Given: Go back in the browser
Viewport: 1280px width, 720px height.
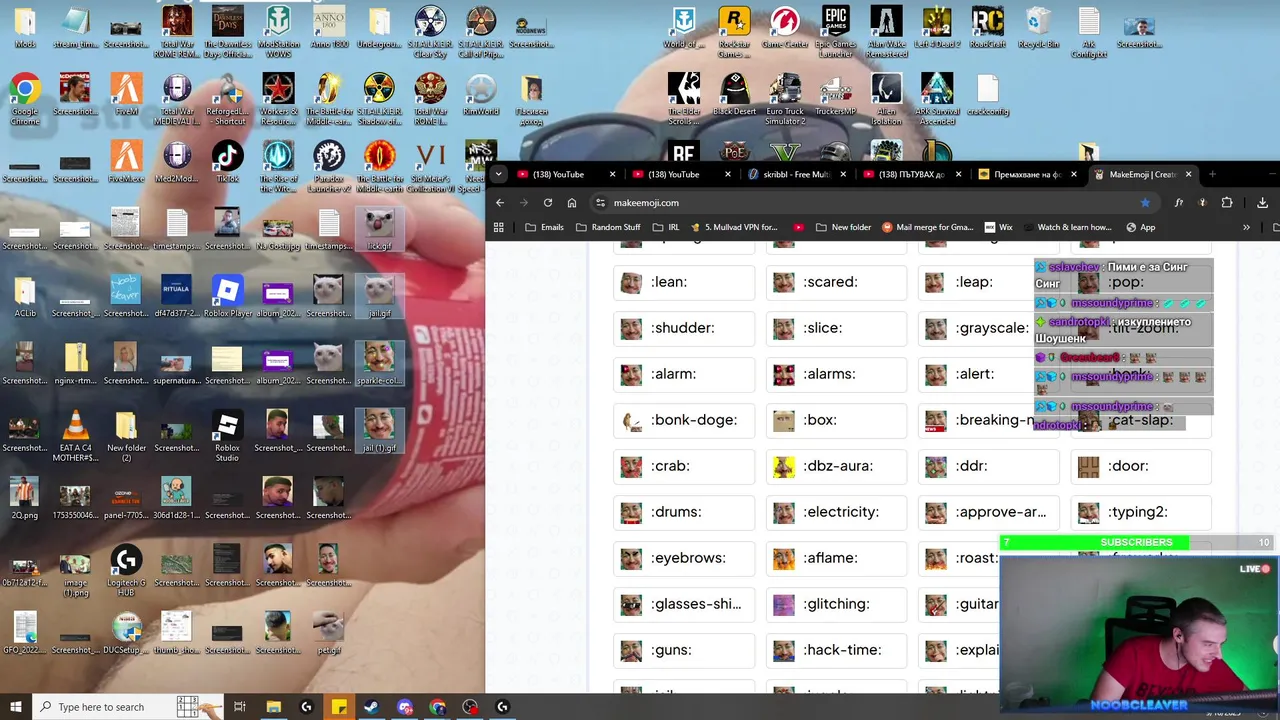Looking at the screenshot, I should click(x=500, y=202).
